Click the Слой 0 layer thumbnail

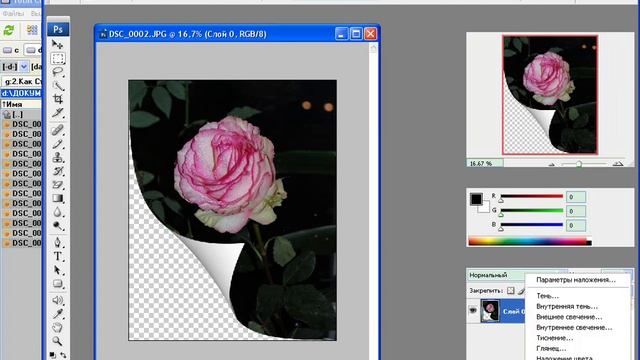pyautogui.click(x=490, y=311)
